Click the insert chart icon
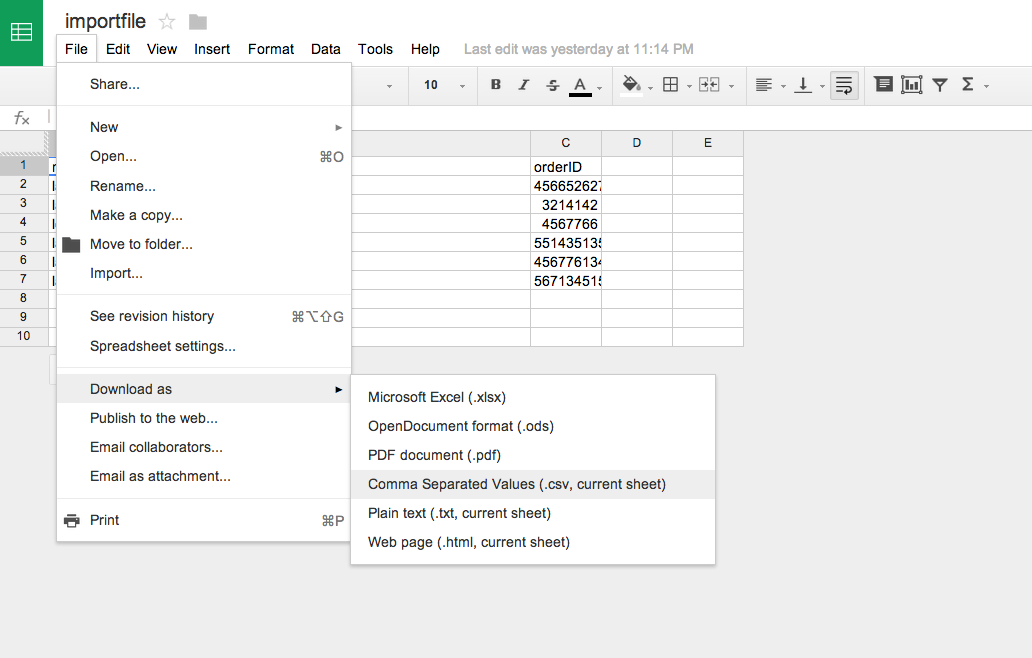 (x=912, y=84)
